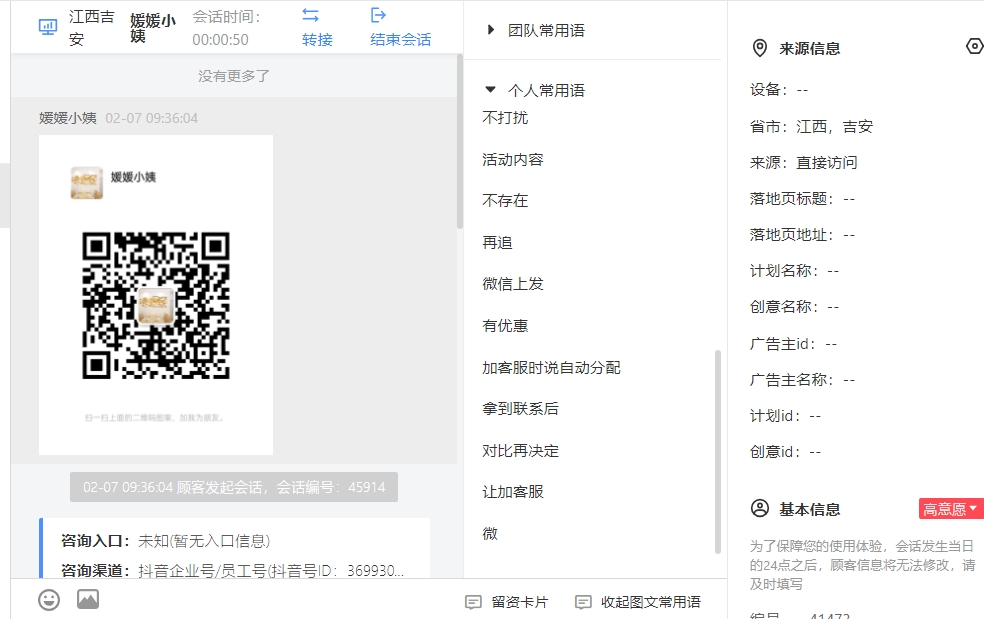Click the 基本信息 section heading
This screenshot has width=984, height=619.
[810, 509]
